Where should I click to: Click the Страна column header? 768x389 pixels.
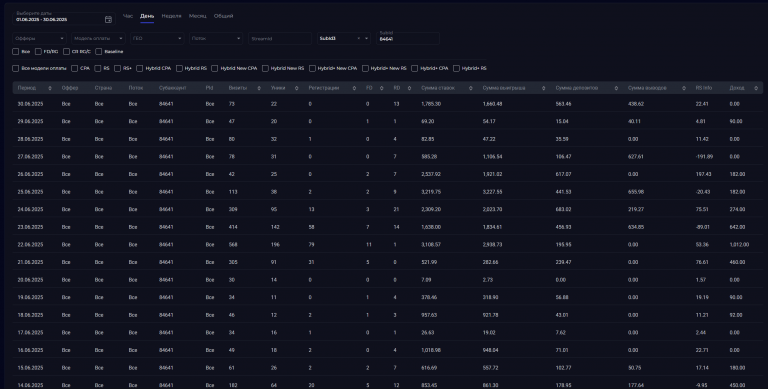click(x=103, y=88)
